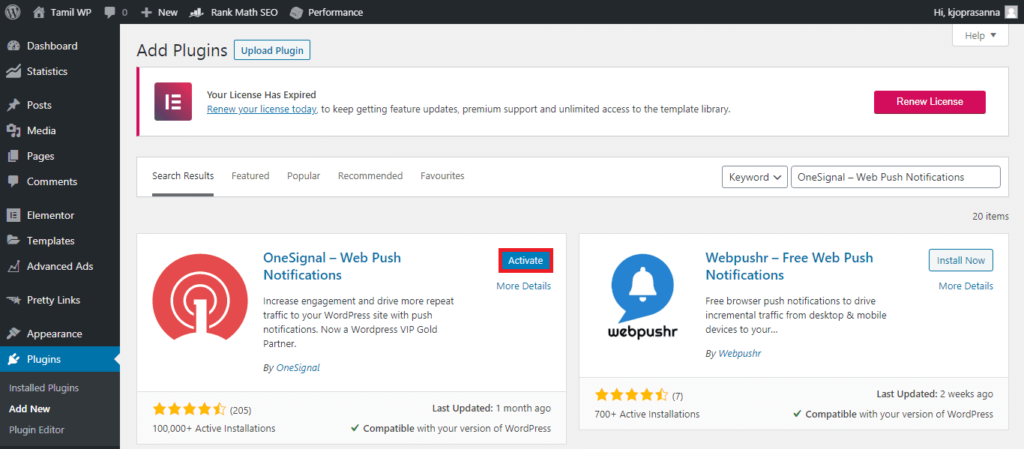
Task: Install the Webpushr plugin now
Action: click(961, 260)
